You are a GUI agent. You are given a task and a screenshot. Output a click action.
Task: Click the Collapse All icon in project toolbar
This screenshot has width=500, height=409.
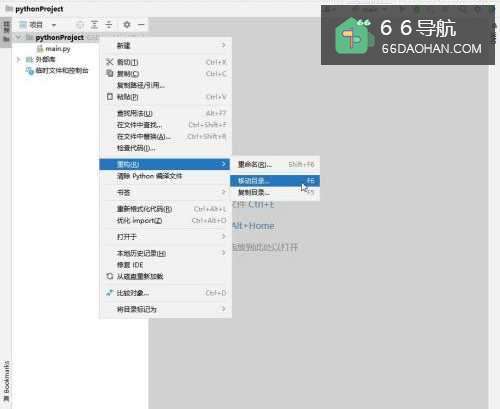[x=109, y=25]
